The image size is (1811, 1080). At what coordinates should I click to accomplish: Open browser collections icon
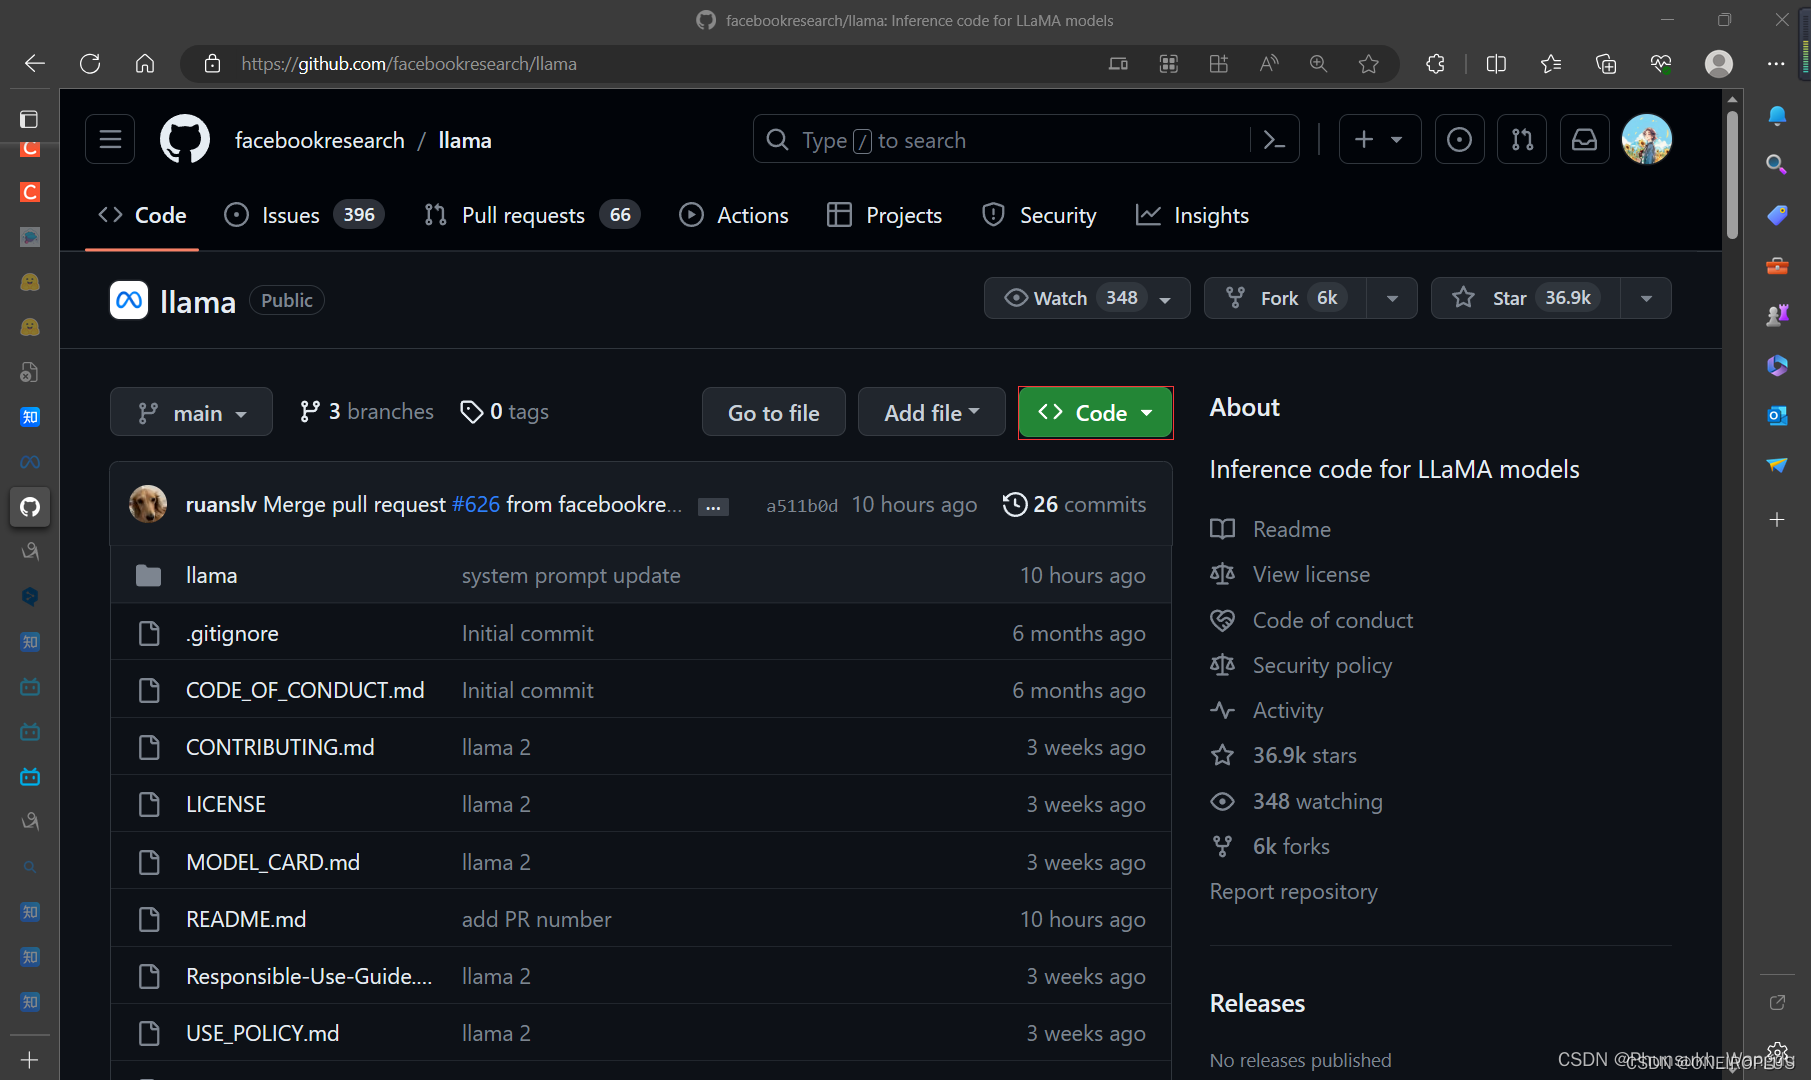point(1606,64)
